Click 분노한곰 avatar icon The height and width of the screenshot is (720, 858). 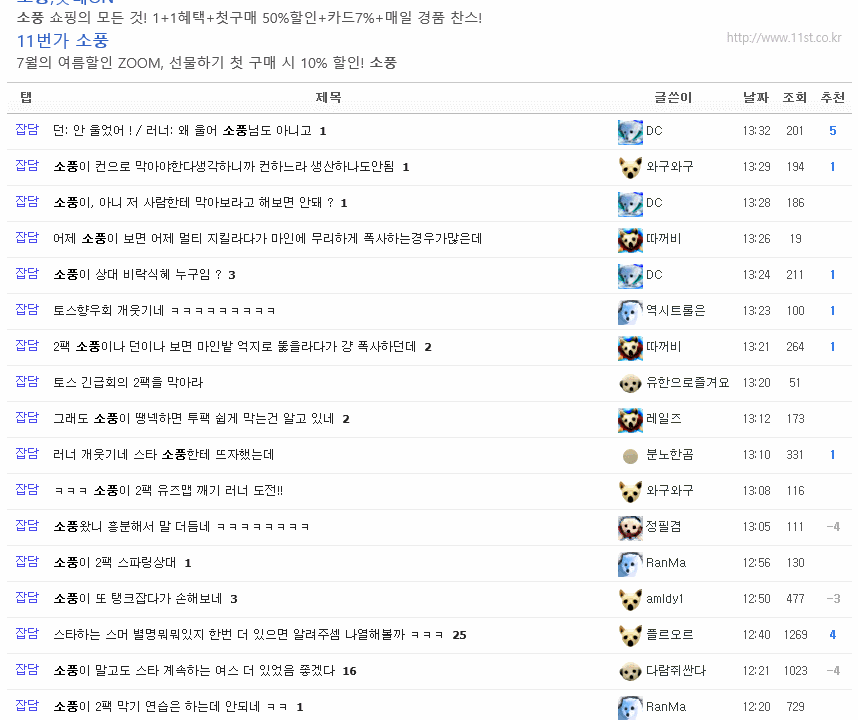click(630, 456)
